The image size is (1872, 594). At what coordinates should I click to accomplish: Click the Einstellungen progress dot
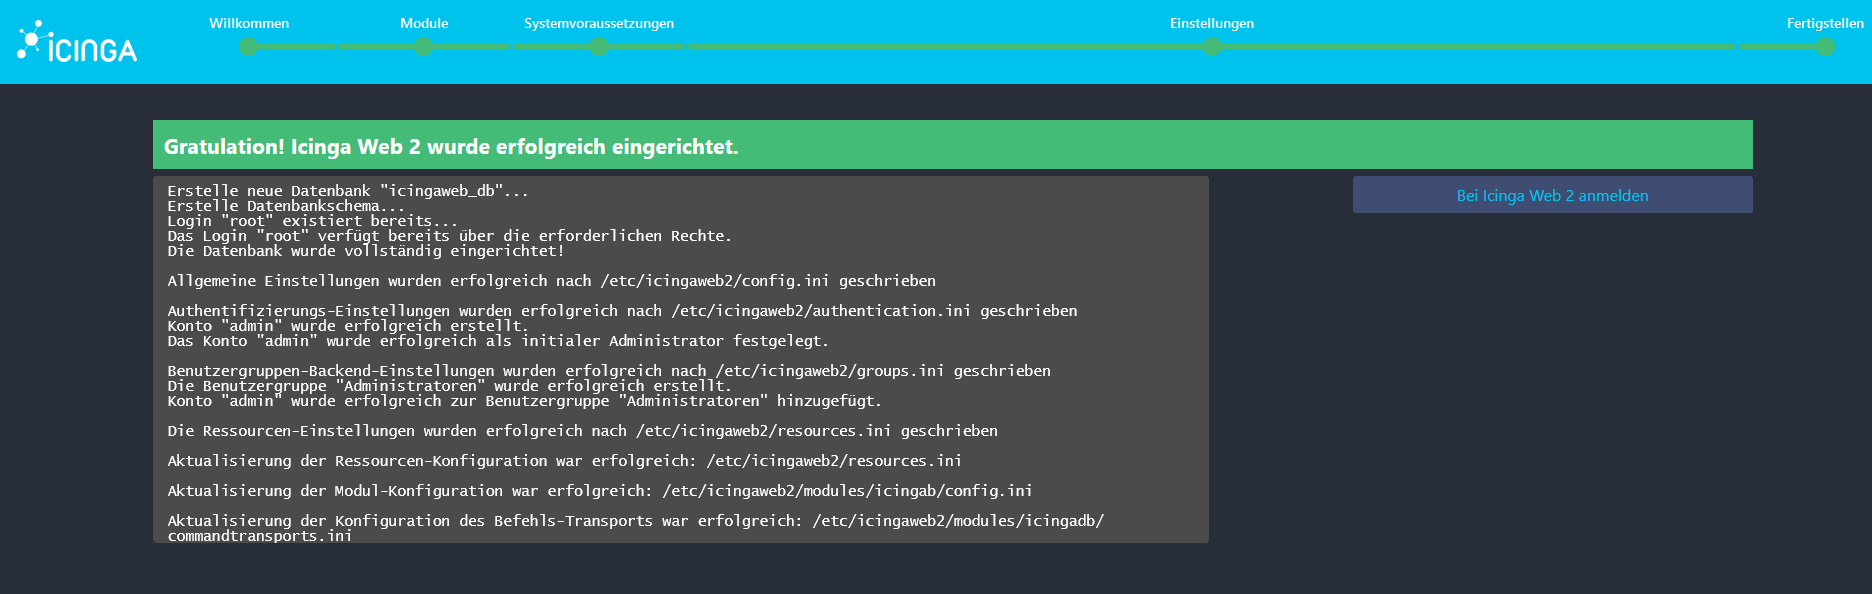pos(1212,46)
